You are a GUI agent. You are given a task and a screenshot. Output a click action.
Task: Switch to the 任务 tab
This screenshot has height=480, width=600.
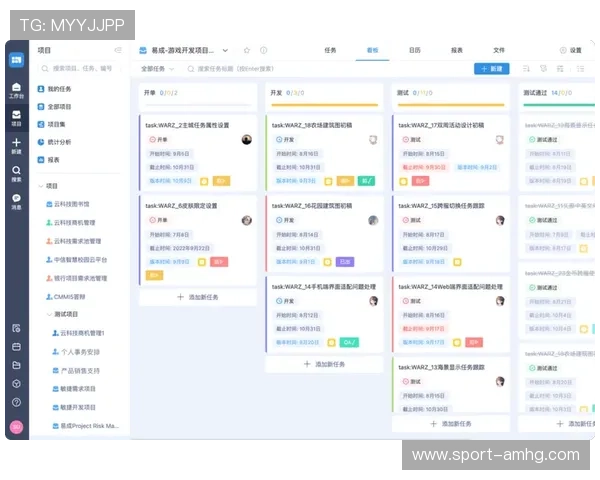click(x=330, y=50)
